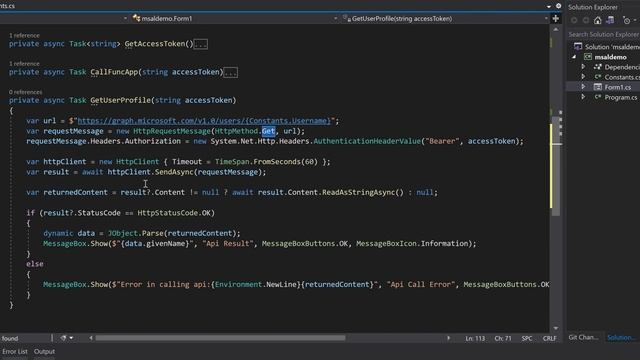Click the '0 references' CodeLens above GetUserProfile
Screen dimensions: 640x360
pyautogui.click(x=25, y=92)
